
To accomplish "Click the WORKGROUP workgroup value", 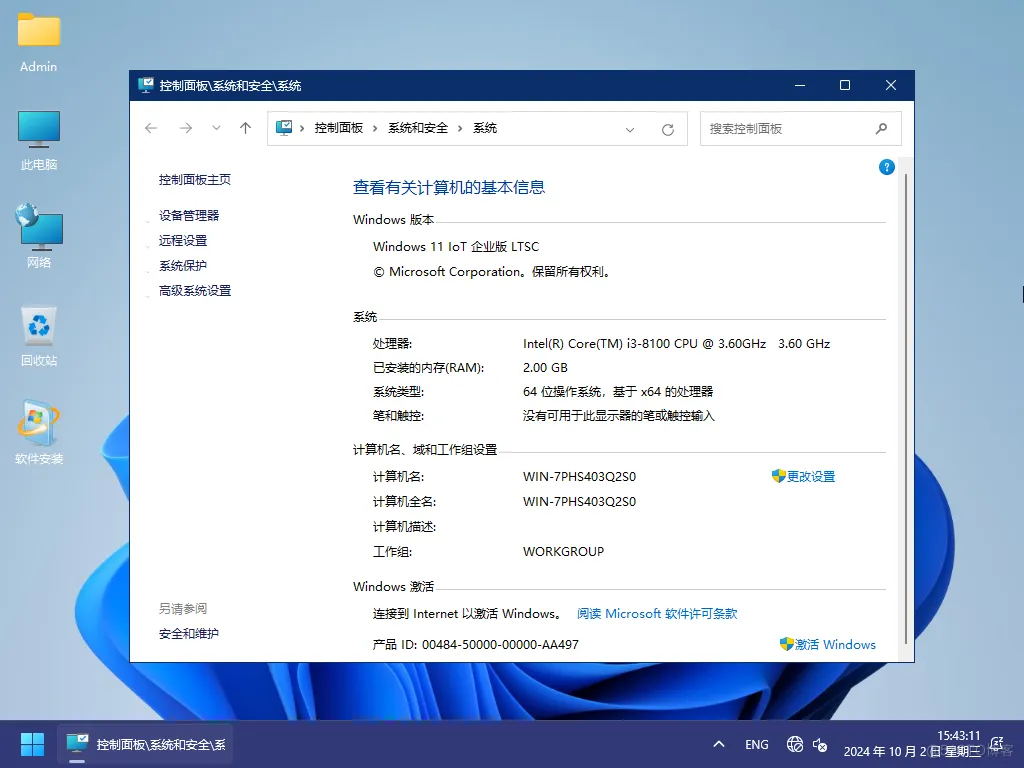I will tap(564, 552).
